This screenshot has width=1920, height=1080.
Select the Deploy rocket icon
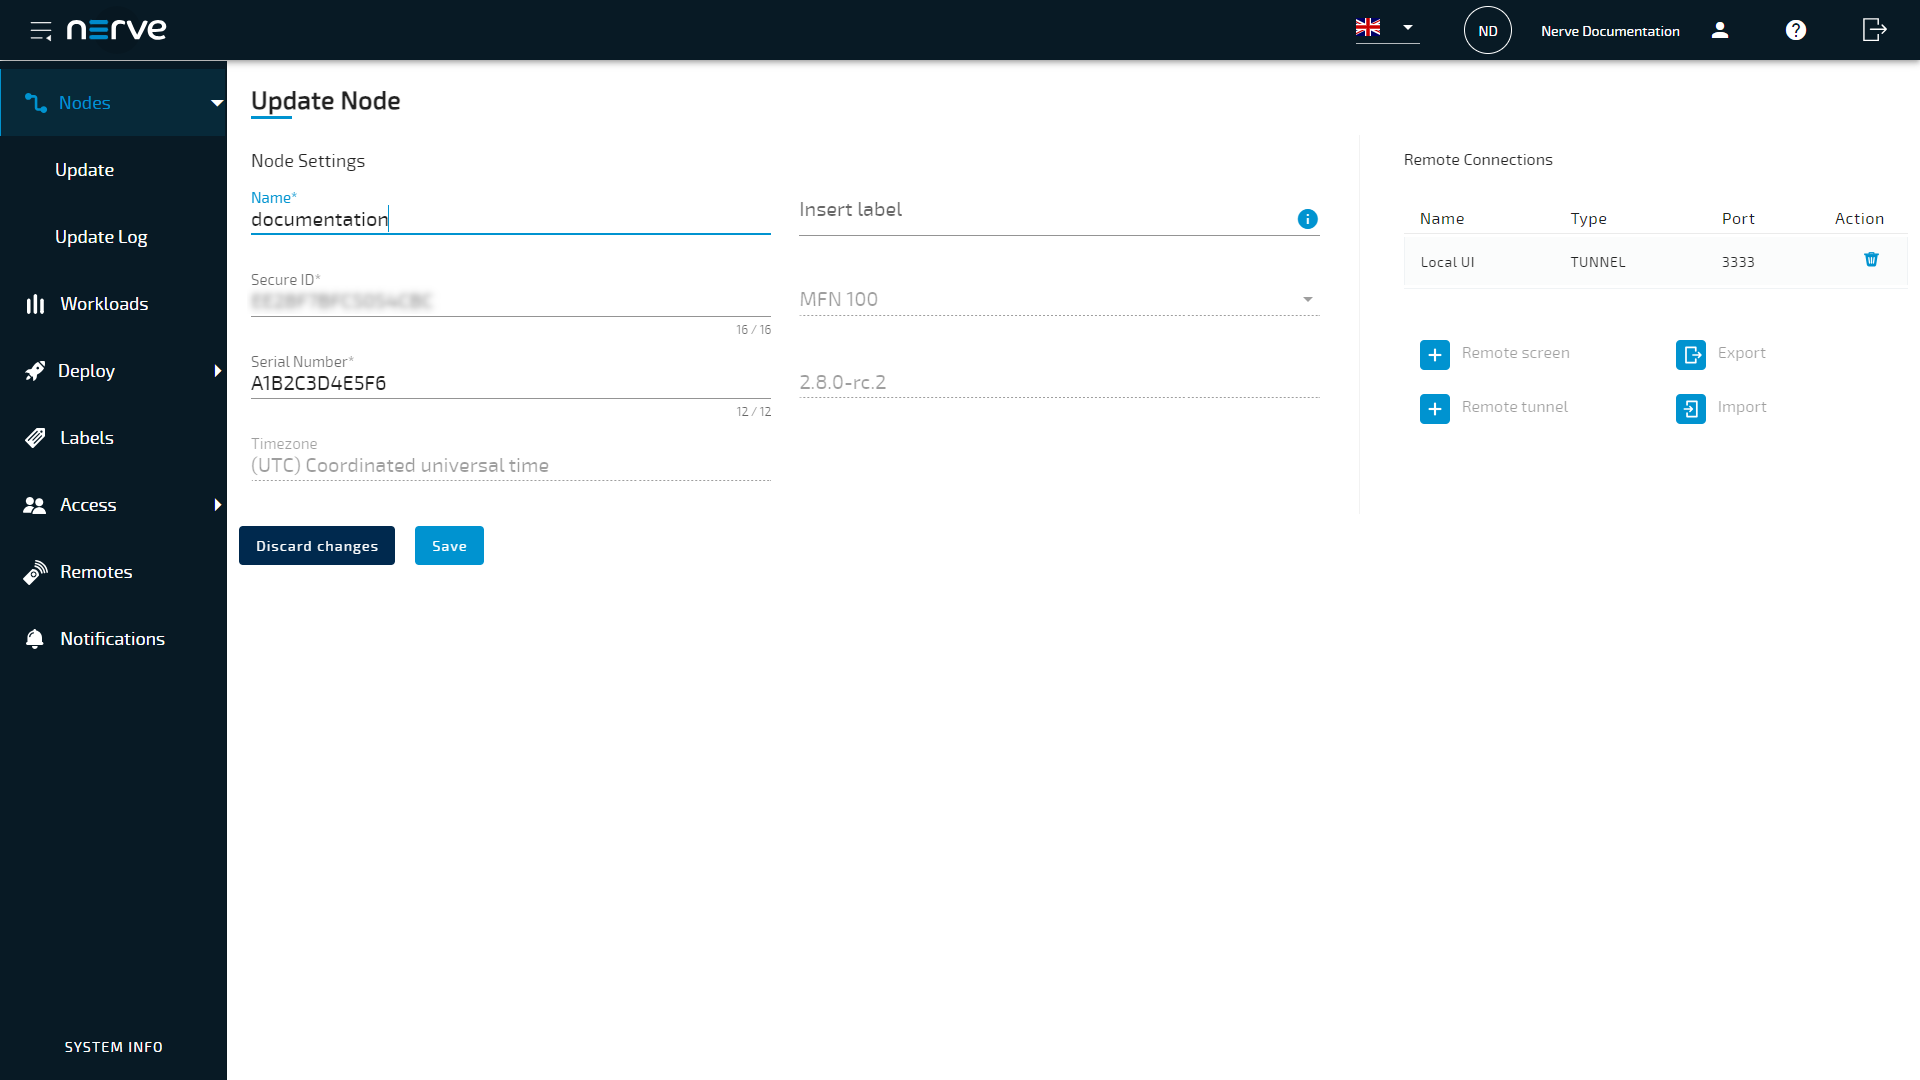34,370
